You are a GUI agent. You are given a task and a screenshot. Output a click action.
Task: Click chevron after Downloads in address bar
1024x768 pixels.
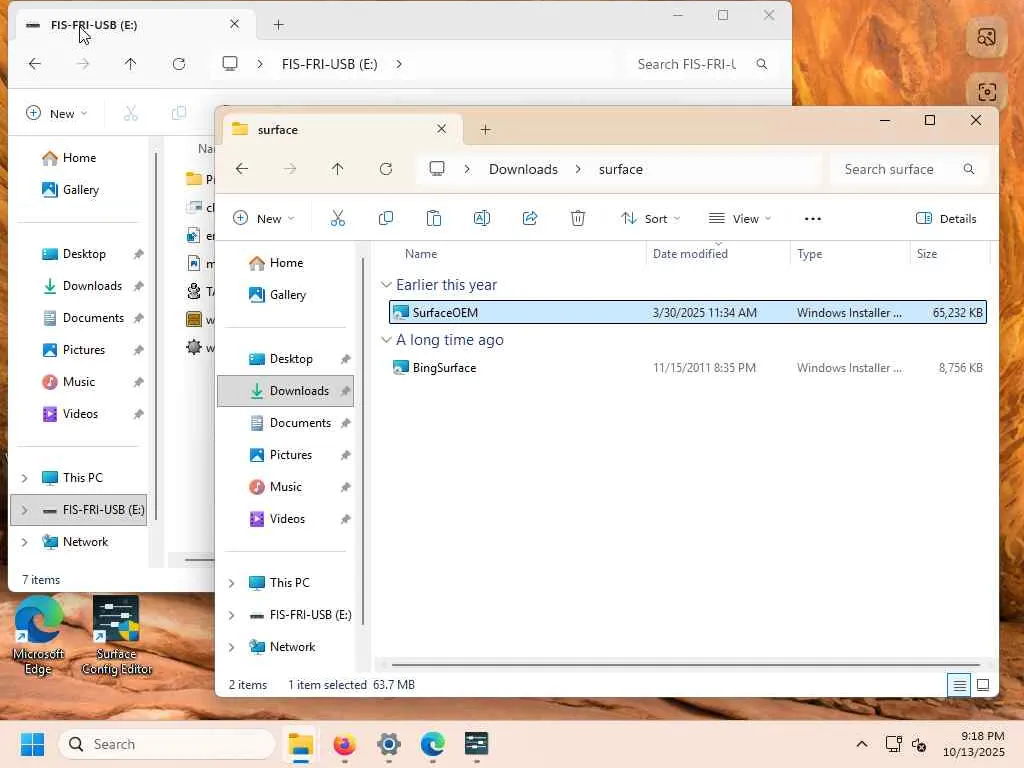pyautogui.click(x=578, y=169)
